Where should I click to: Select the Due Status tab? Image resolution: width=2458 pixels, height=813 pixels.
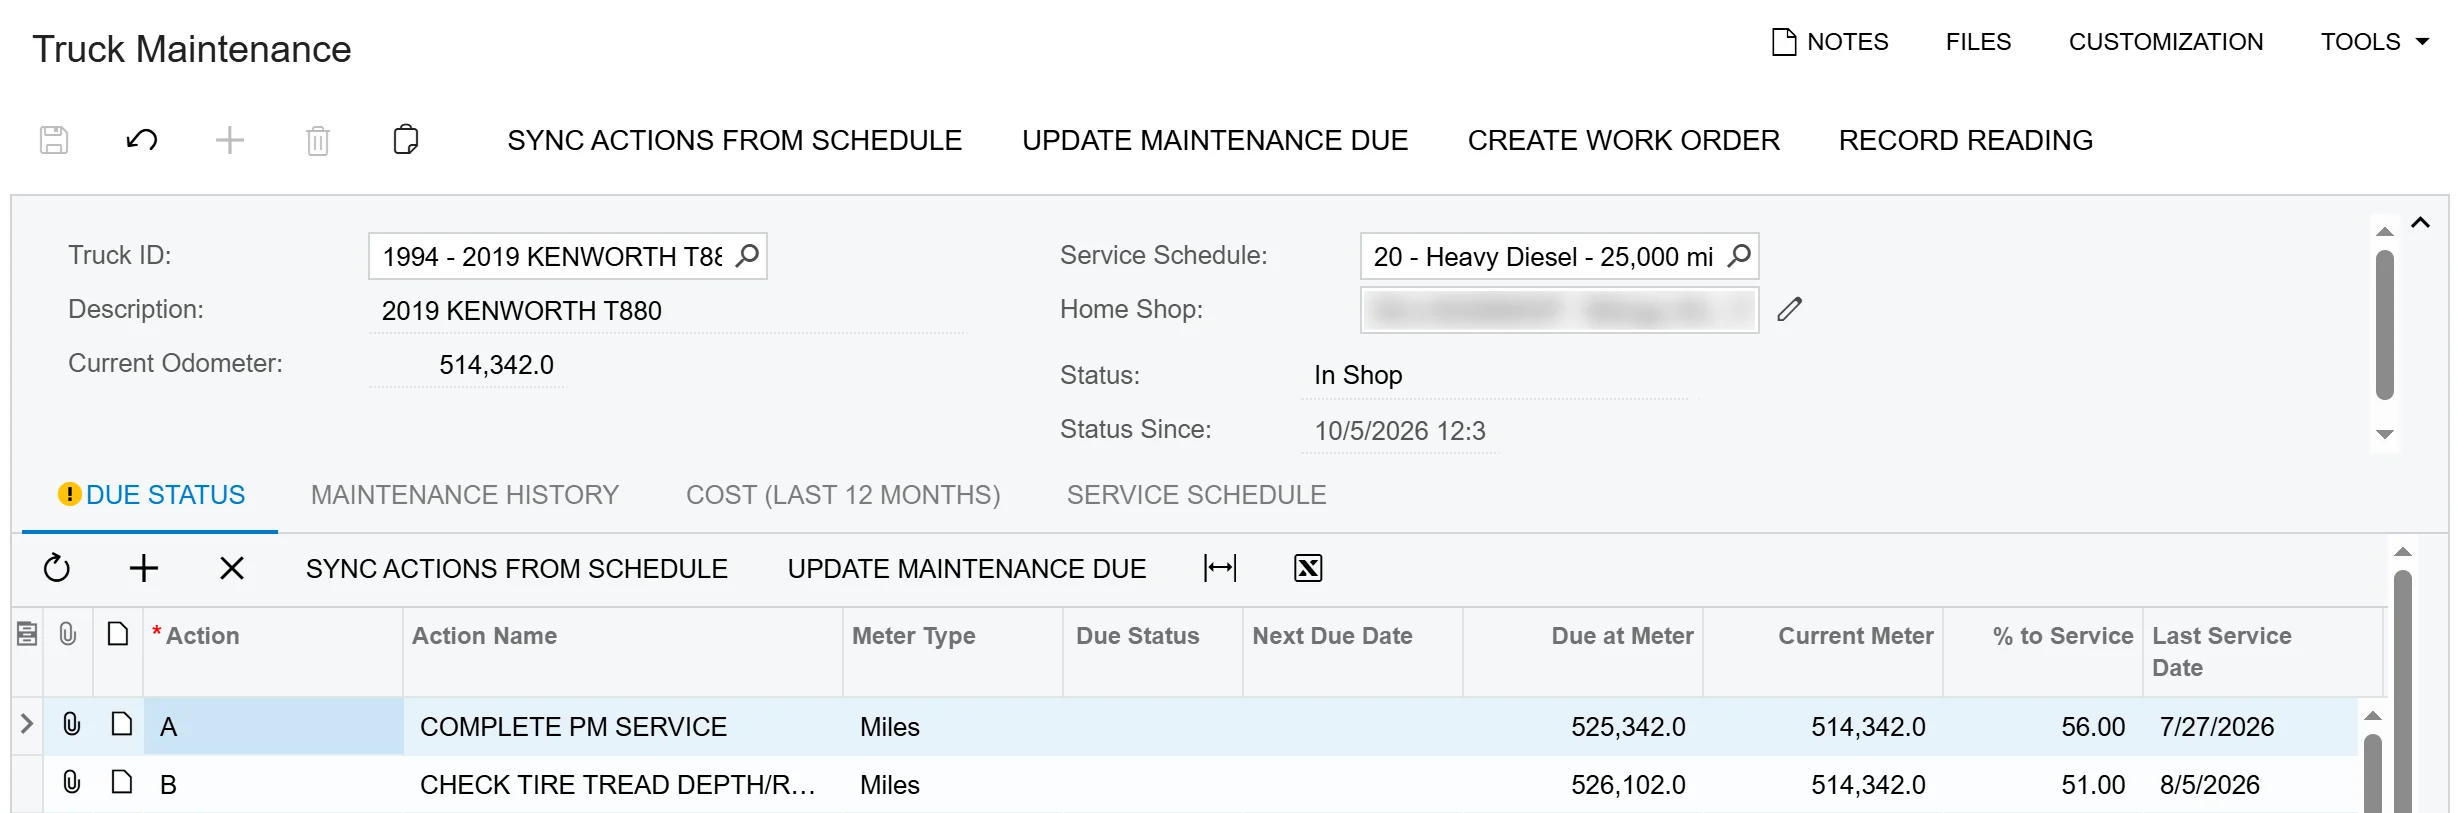click(152, 495)
